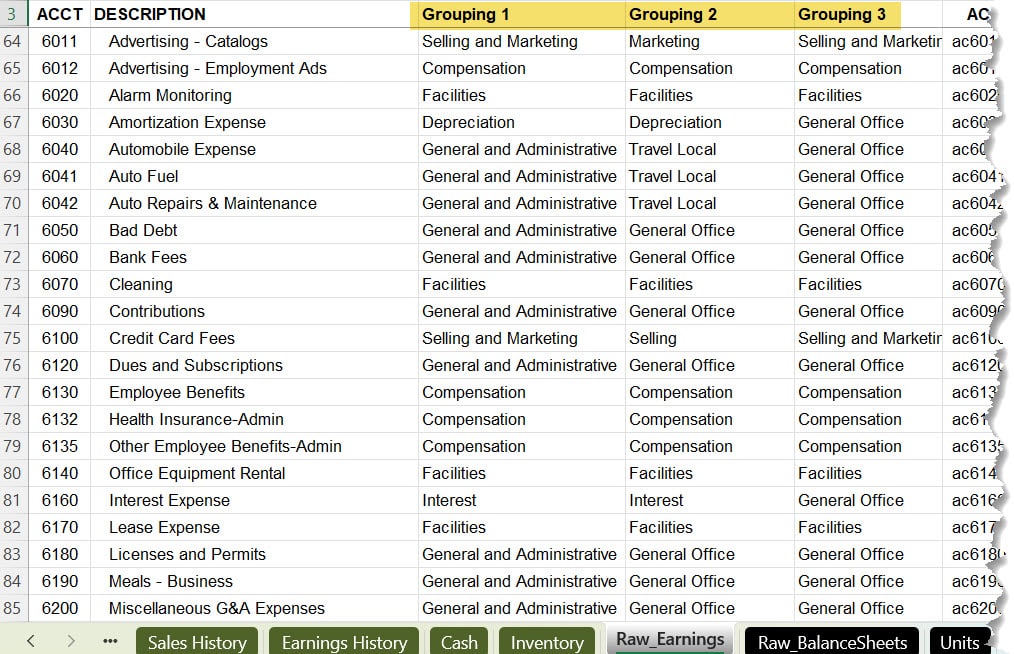Click the Contributions cell
Image resolution: width=1014 pixels, height=654 pixels.
[254, 311]
